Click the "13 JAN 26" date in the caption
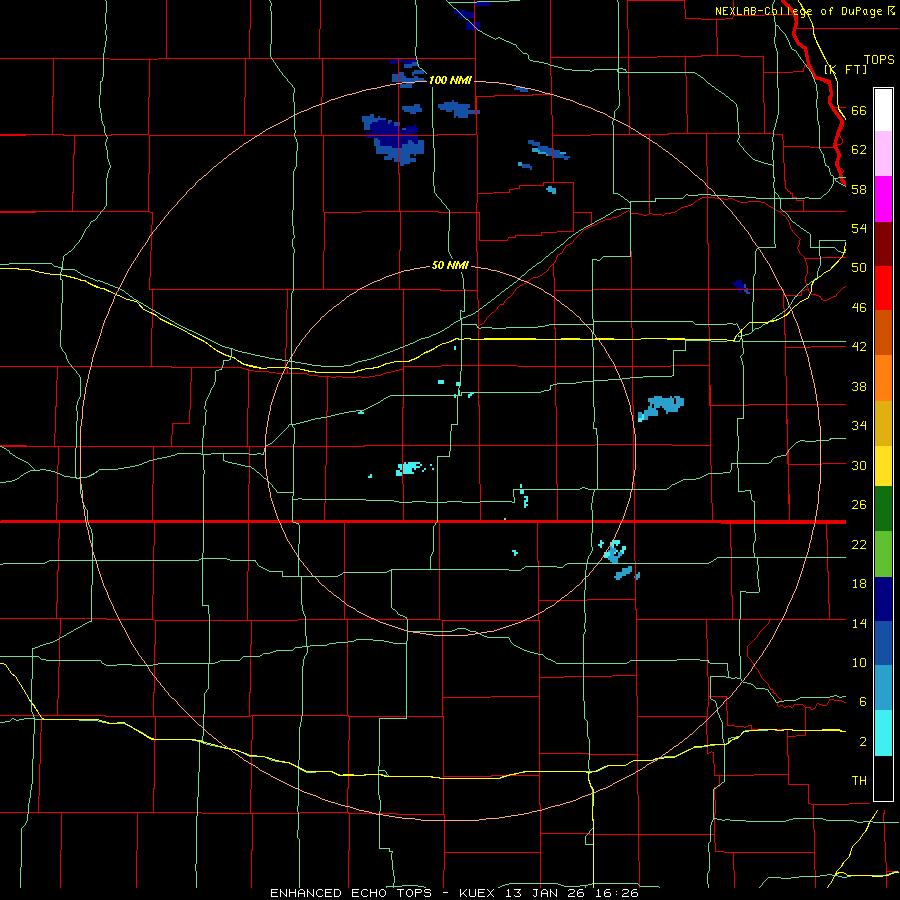 pyautogui.click(x=543, y=893)
